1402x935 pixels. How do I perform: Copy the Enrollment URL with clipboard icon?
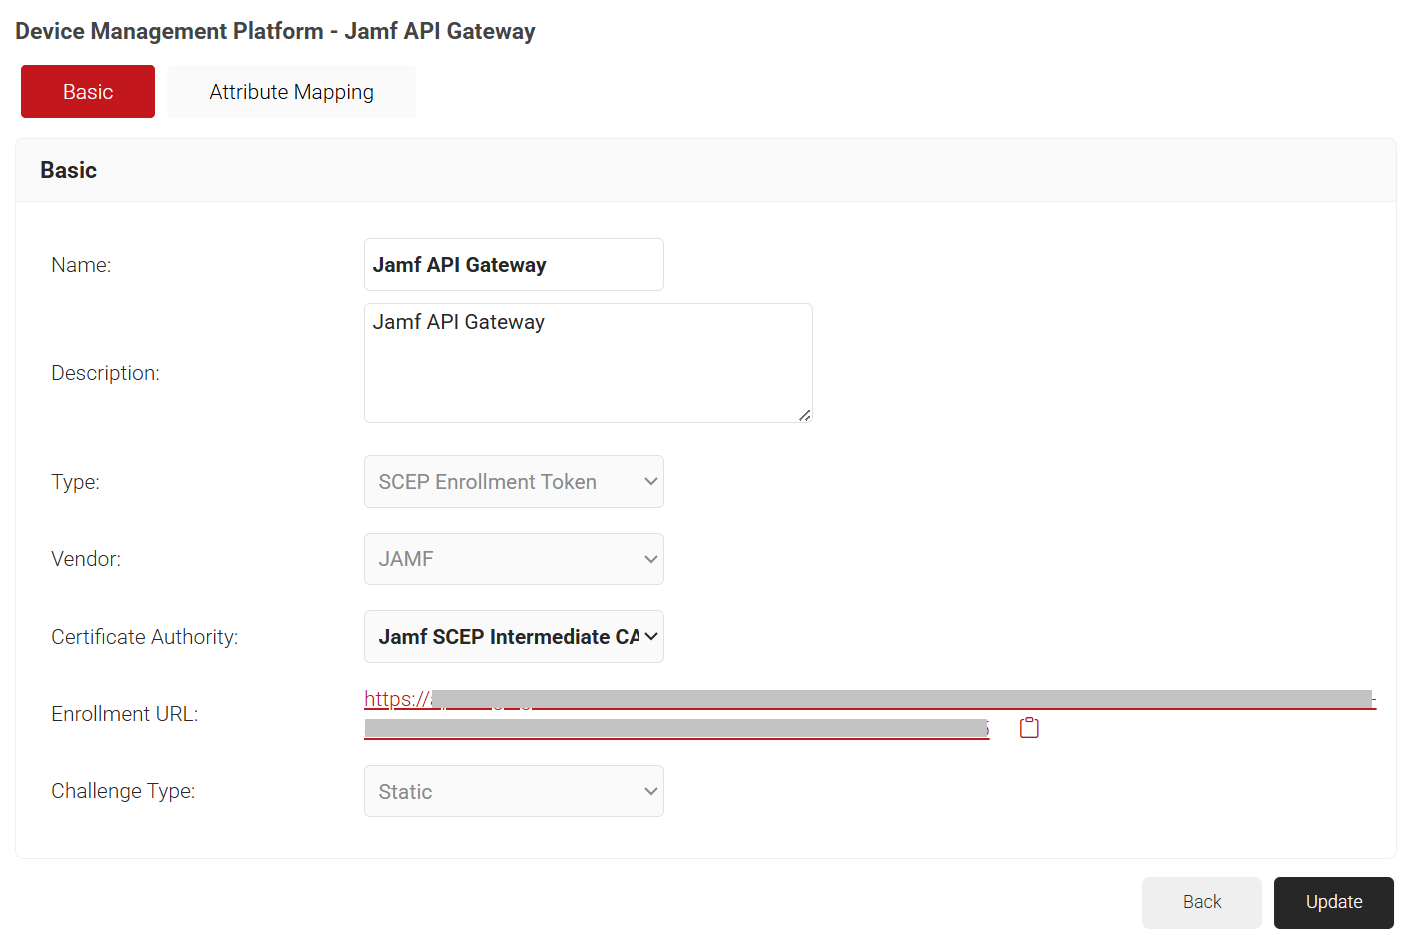pos(1029,728)
